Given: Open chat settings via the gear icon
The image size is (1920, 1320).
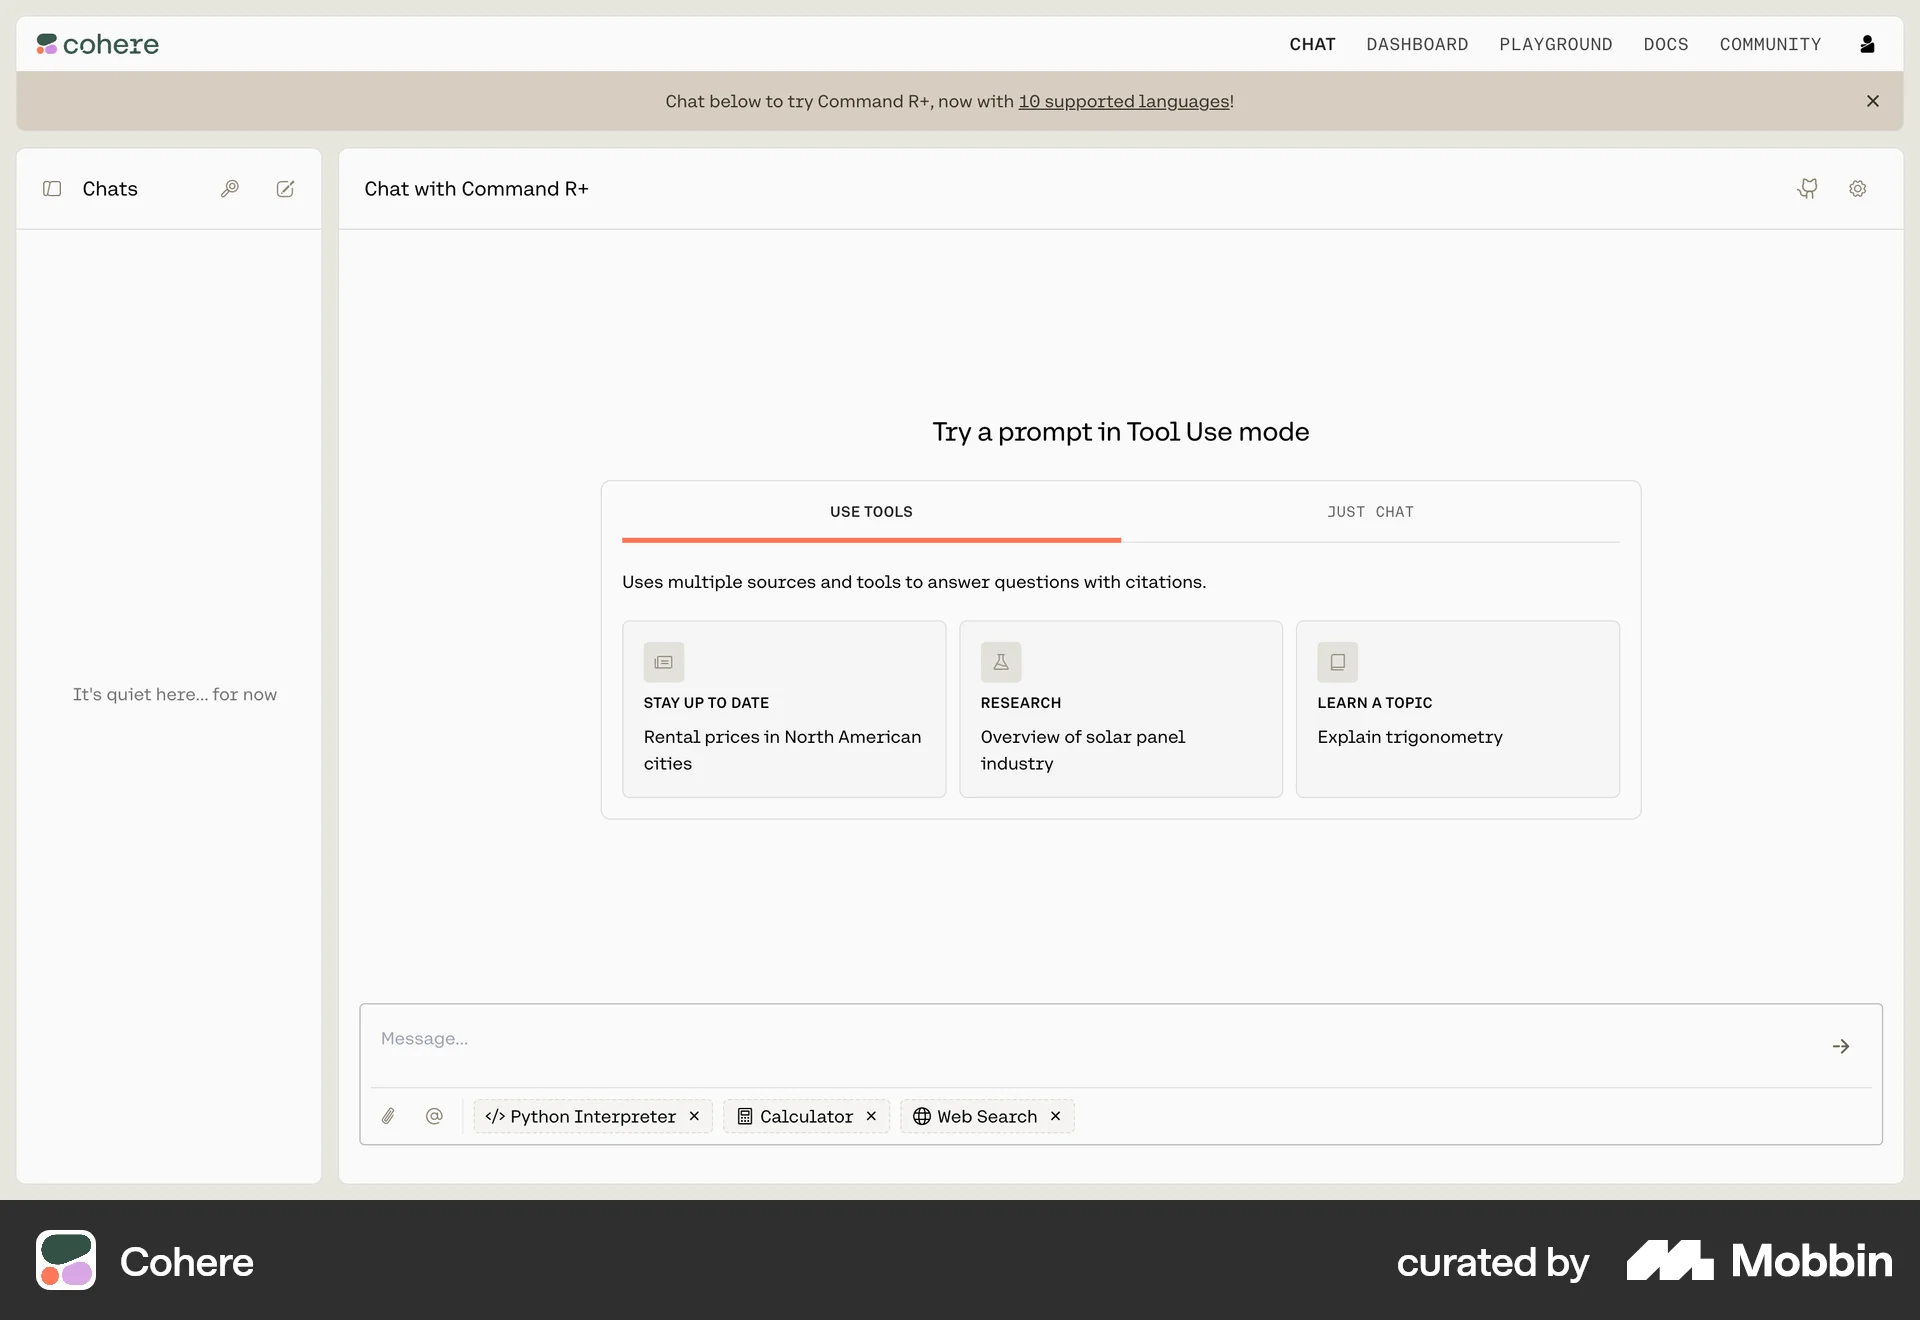Looking at the screenshot, I should [1857, 188].
